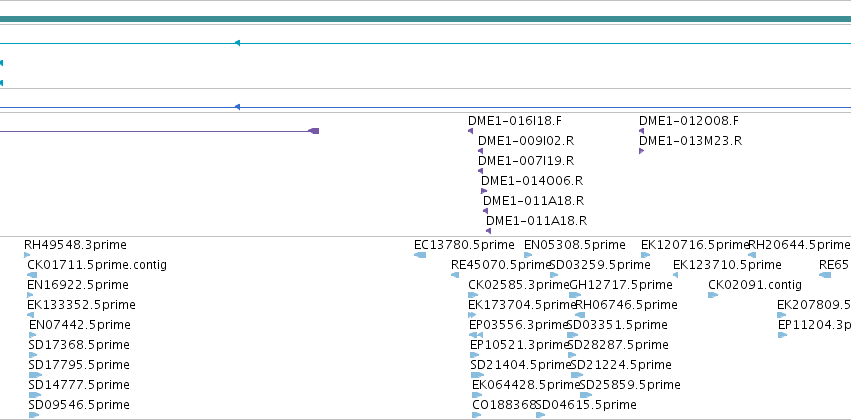Select the SD09546.5prime label
Viewport: 851px width, 420px height.
click(79, 405)
